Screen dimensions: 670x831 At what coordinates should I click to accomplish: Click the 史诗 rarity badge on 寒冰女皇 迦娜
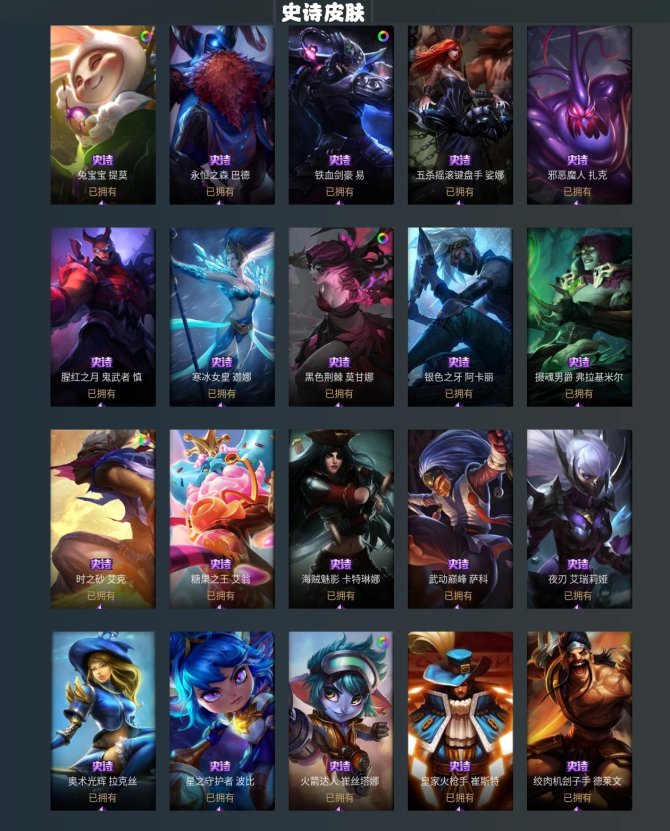click(222, 362)
